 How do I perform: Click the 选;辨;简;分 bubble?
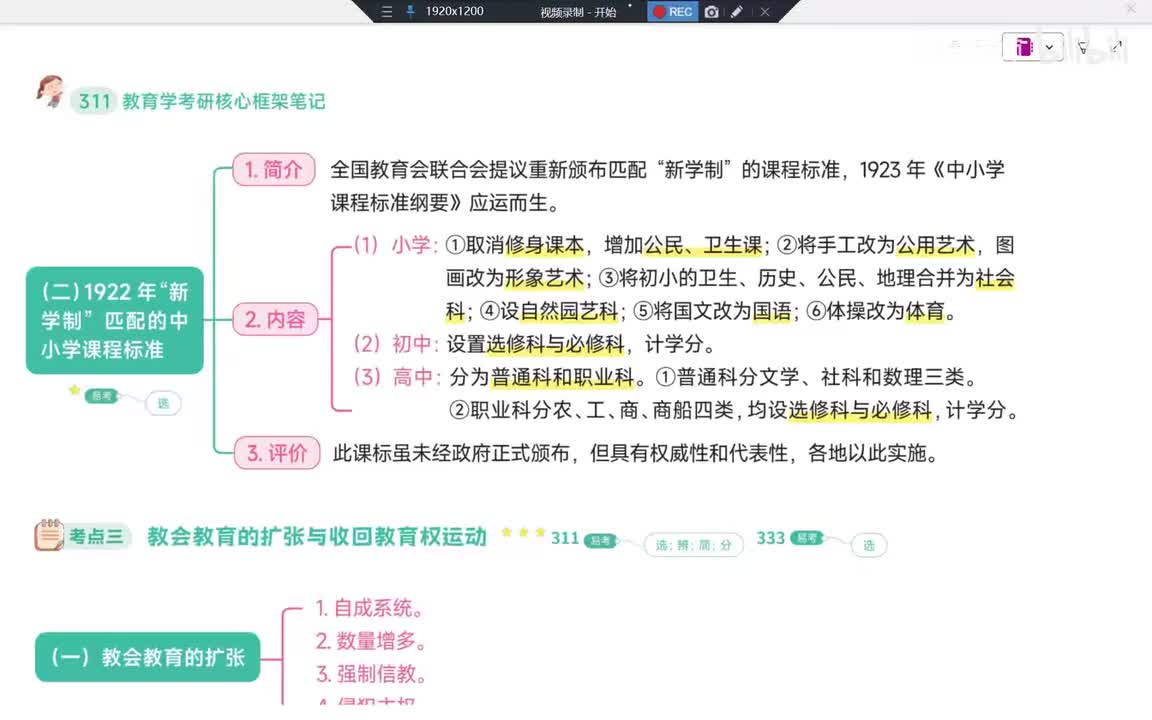pos(694,545)
